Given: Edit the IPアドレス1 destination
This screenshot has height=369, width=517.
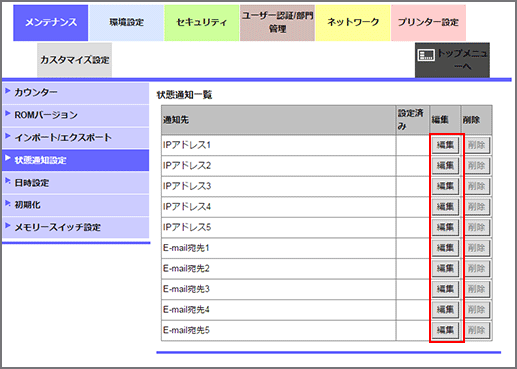Looking at the screenshot, I should point(445,145).
